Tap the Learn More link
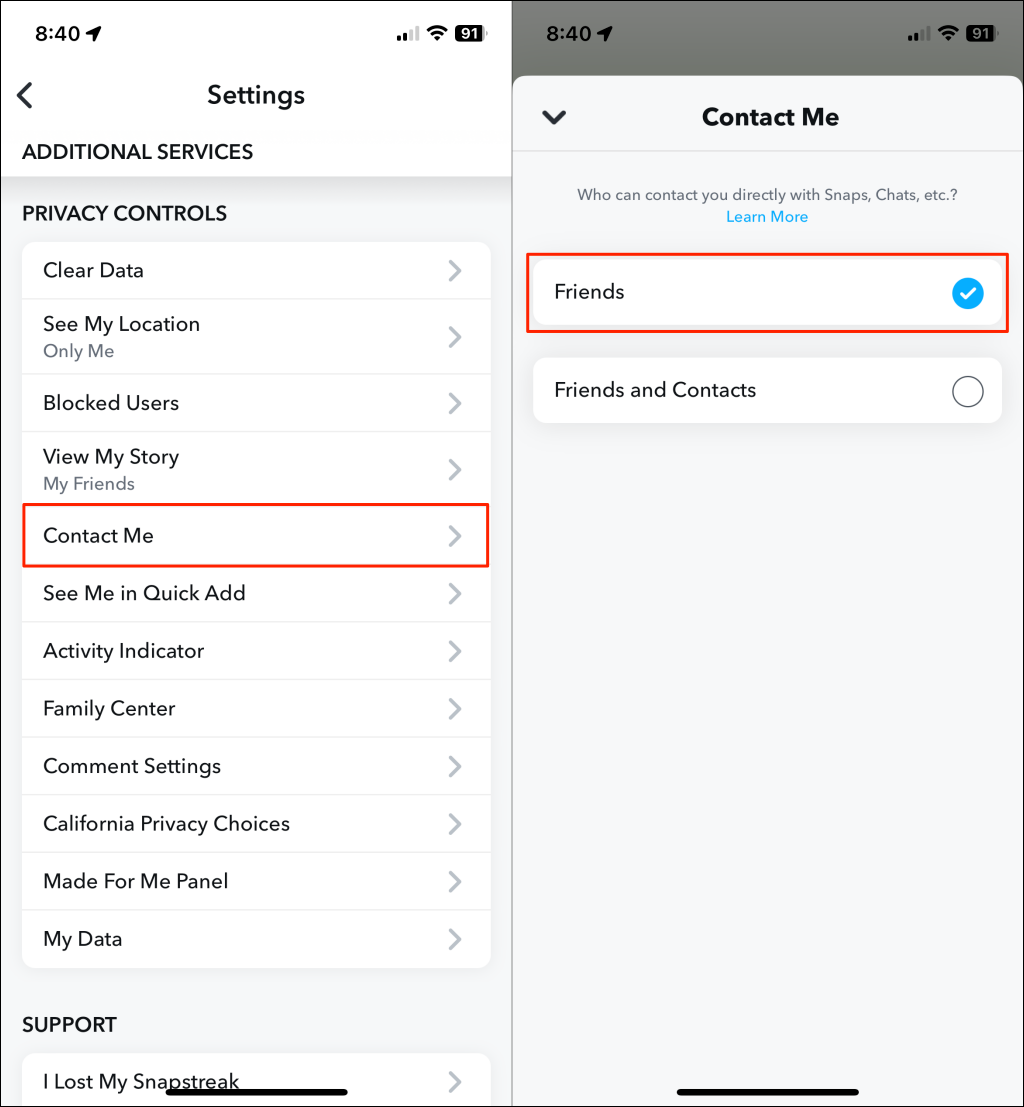The height and width of the screenshot is (1107, 1024). point(767,217)
